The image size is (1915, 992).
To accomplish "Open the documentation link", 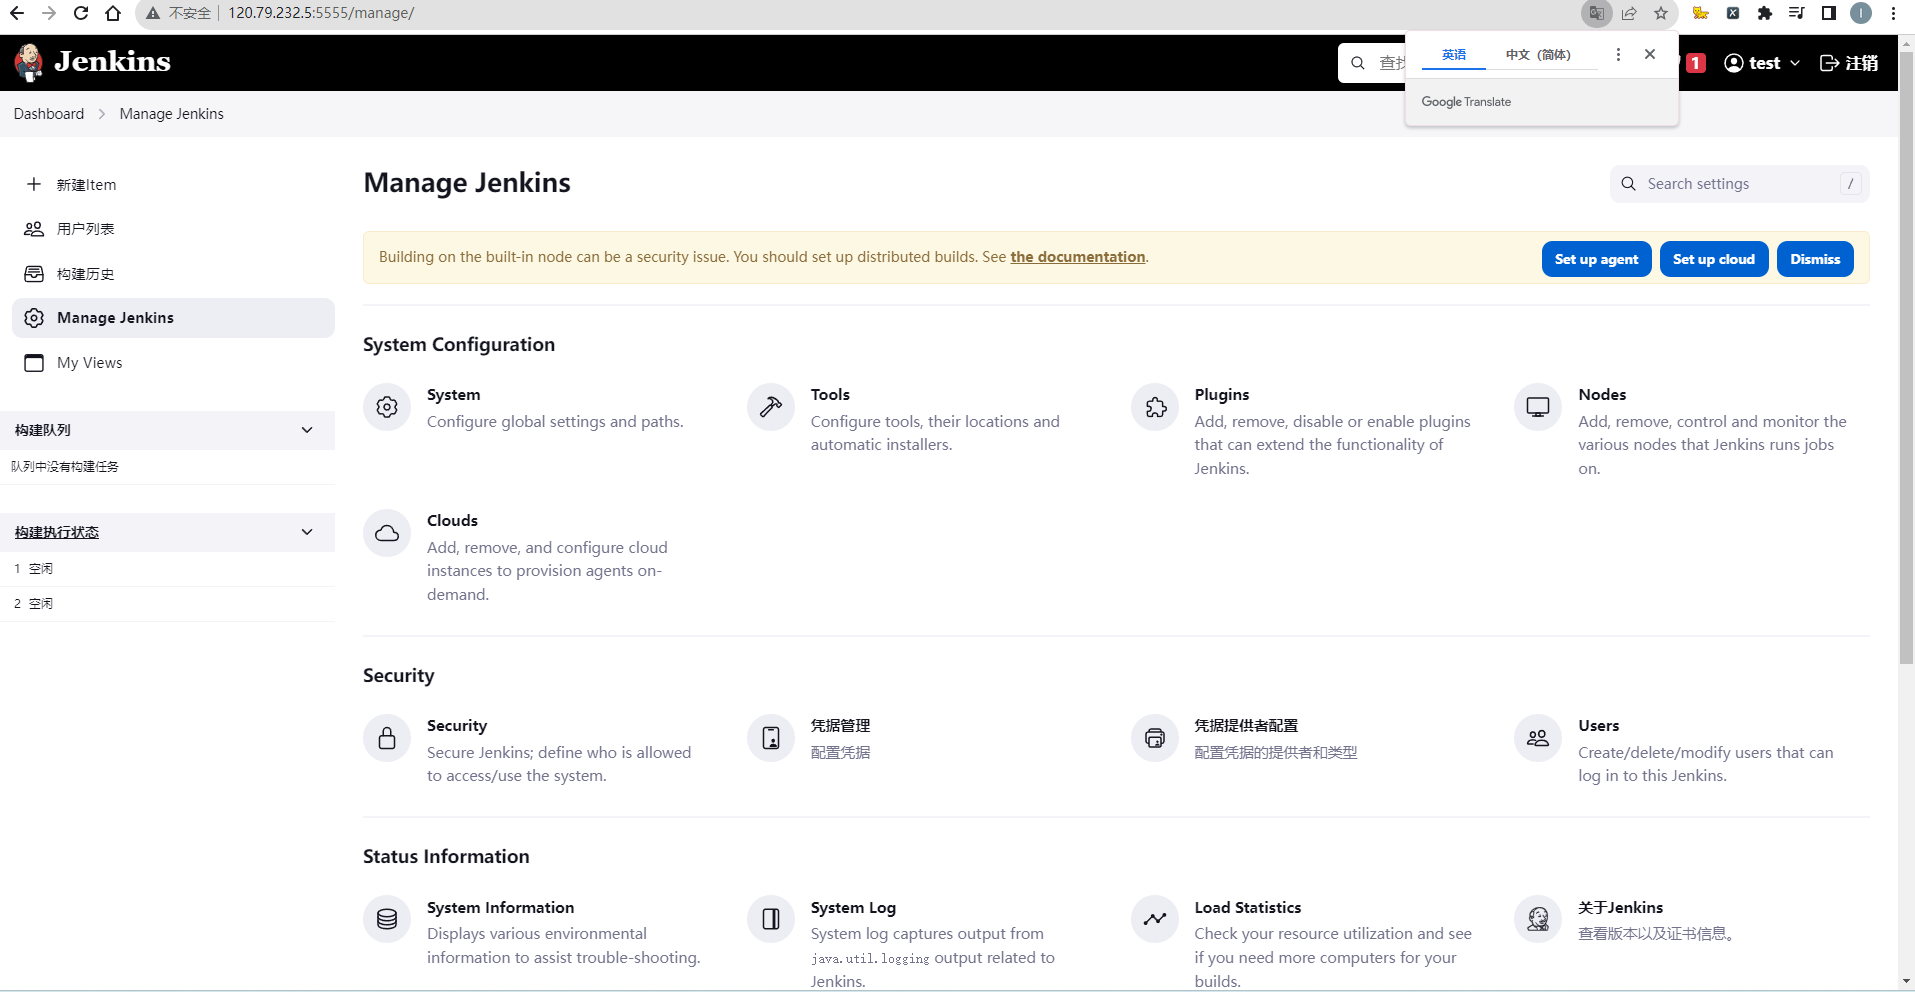I will pyautogui.click(x=1077, y=256).
